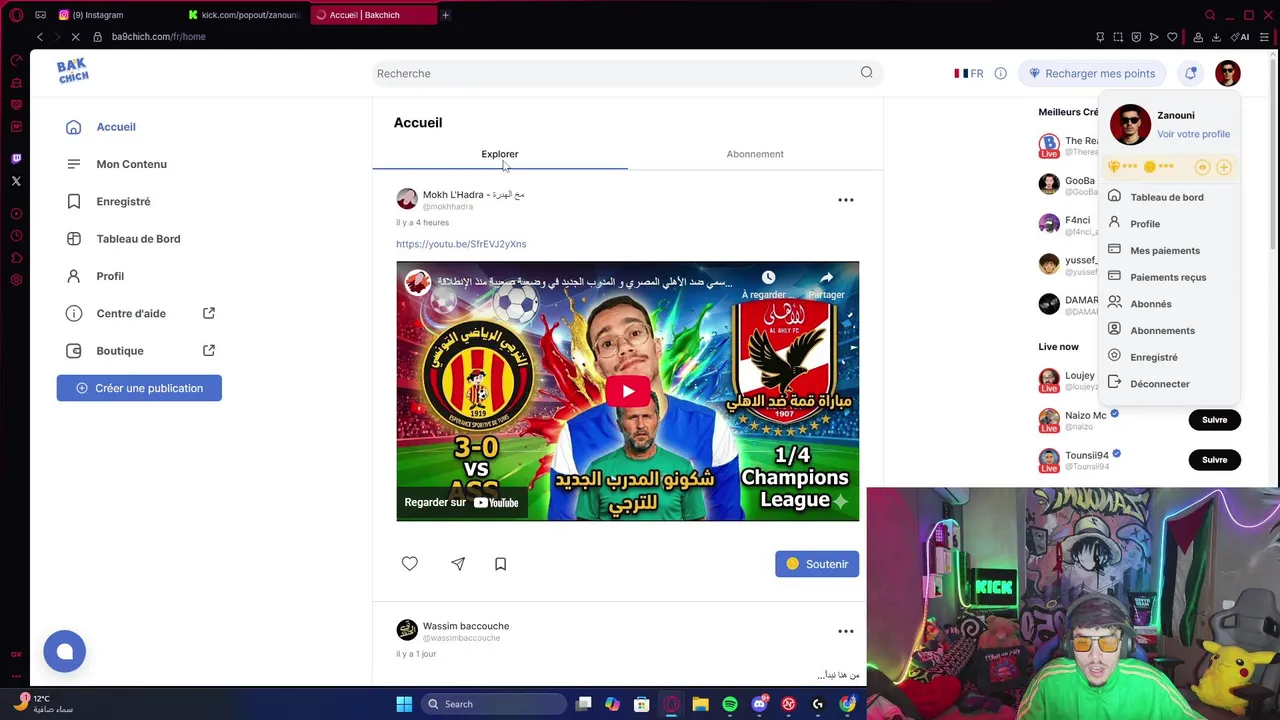Screen dimensions: 1280x720
Task: Click Recharger mes points button
Action: (1092, 73)
